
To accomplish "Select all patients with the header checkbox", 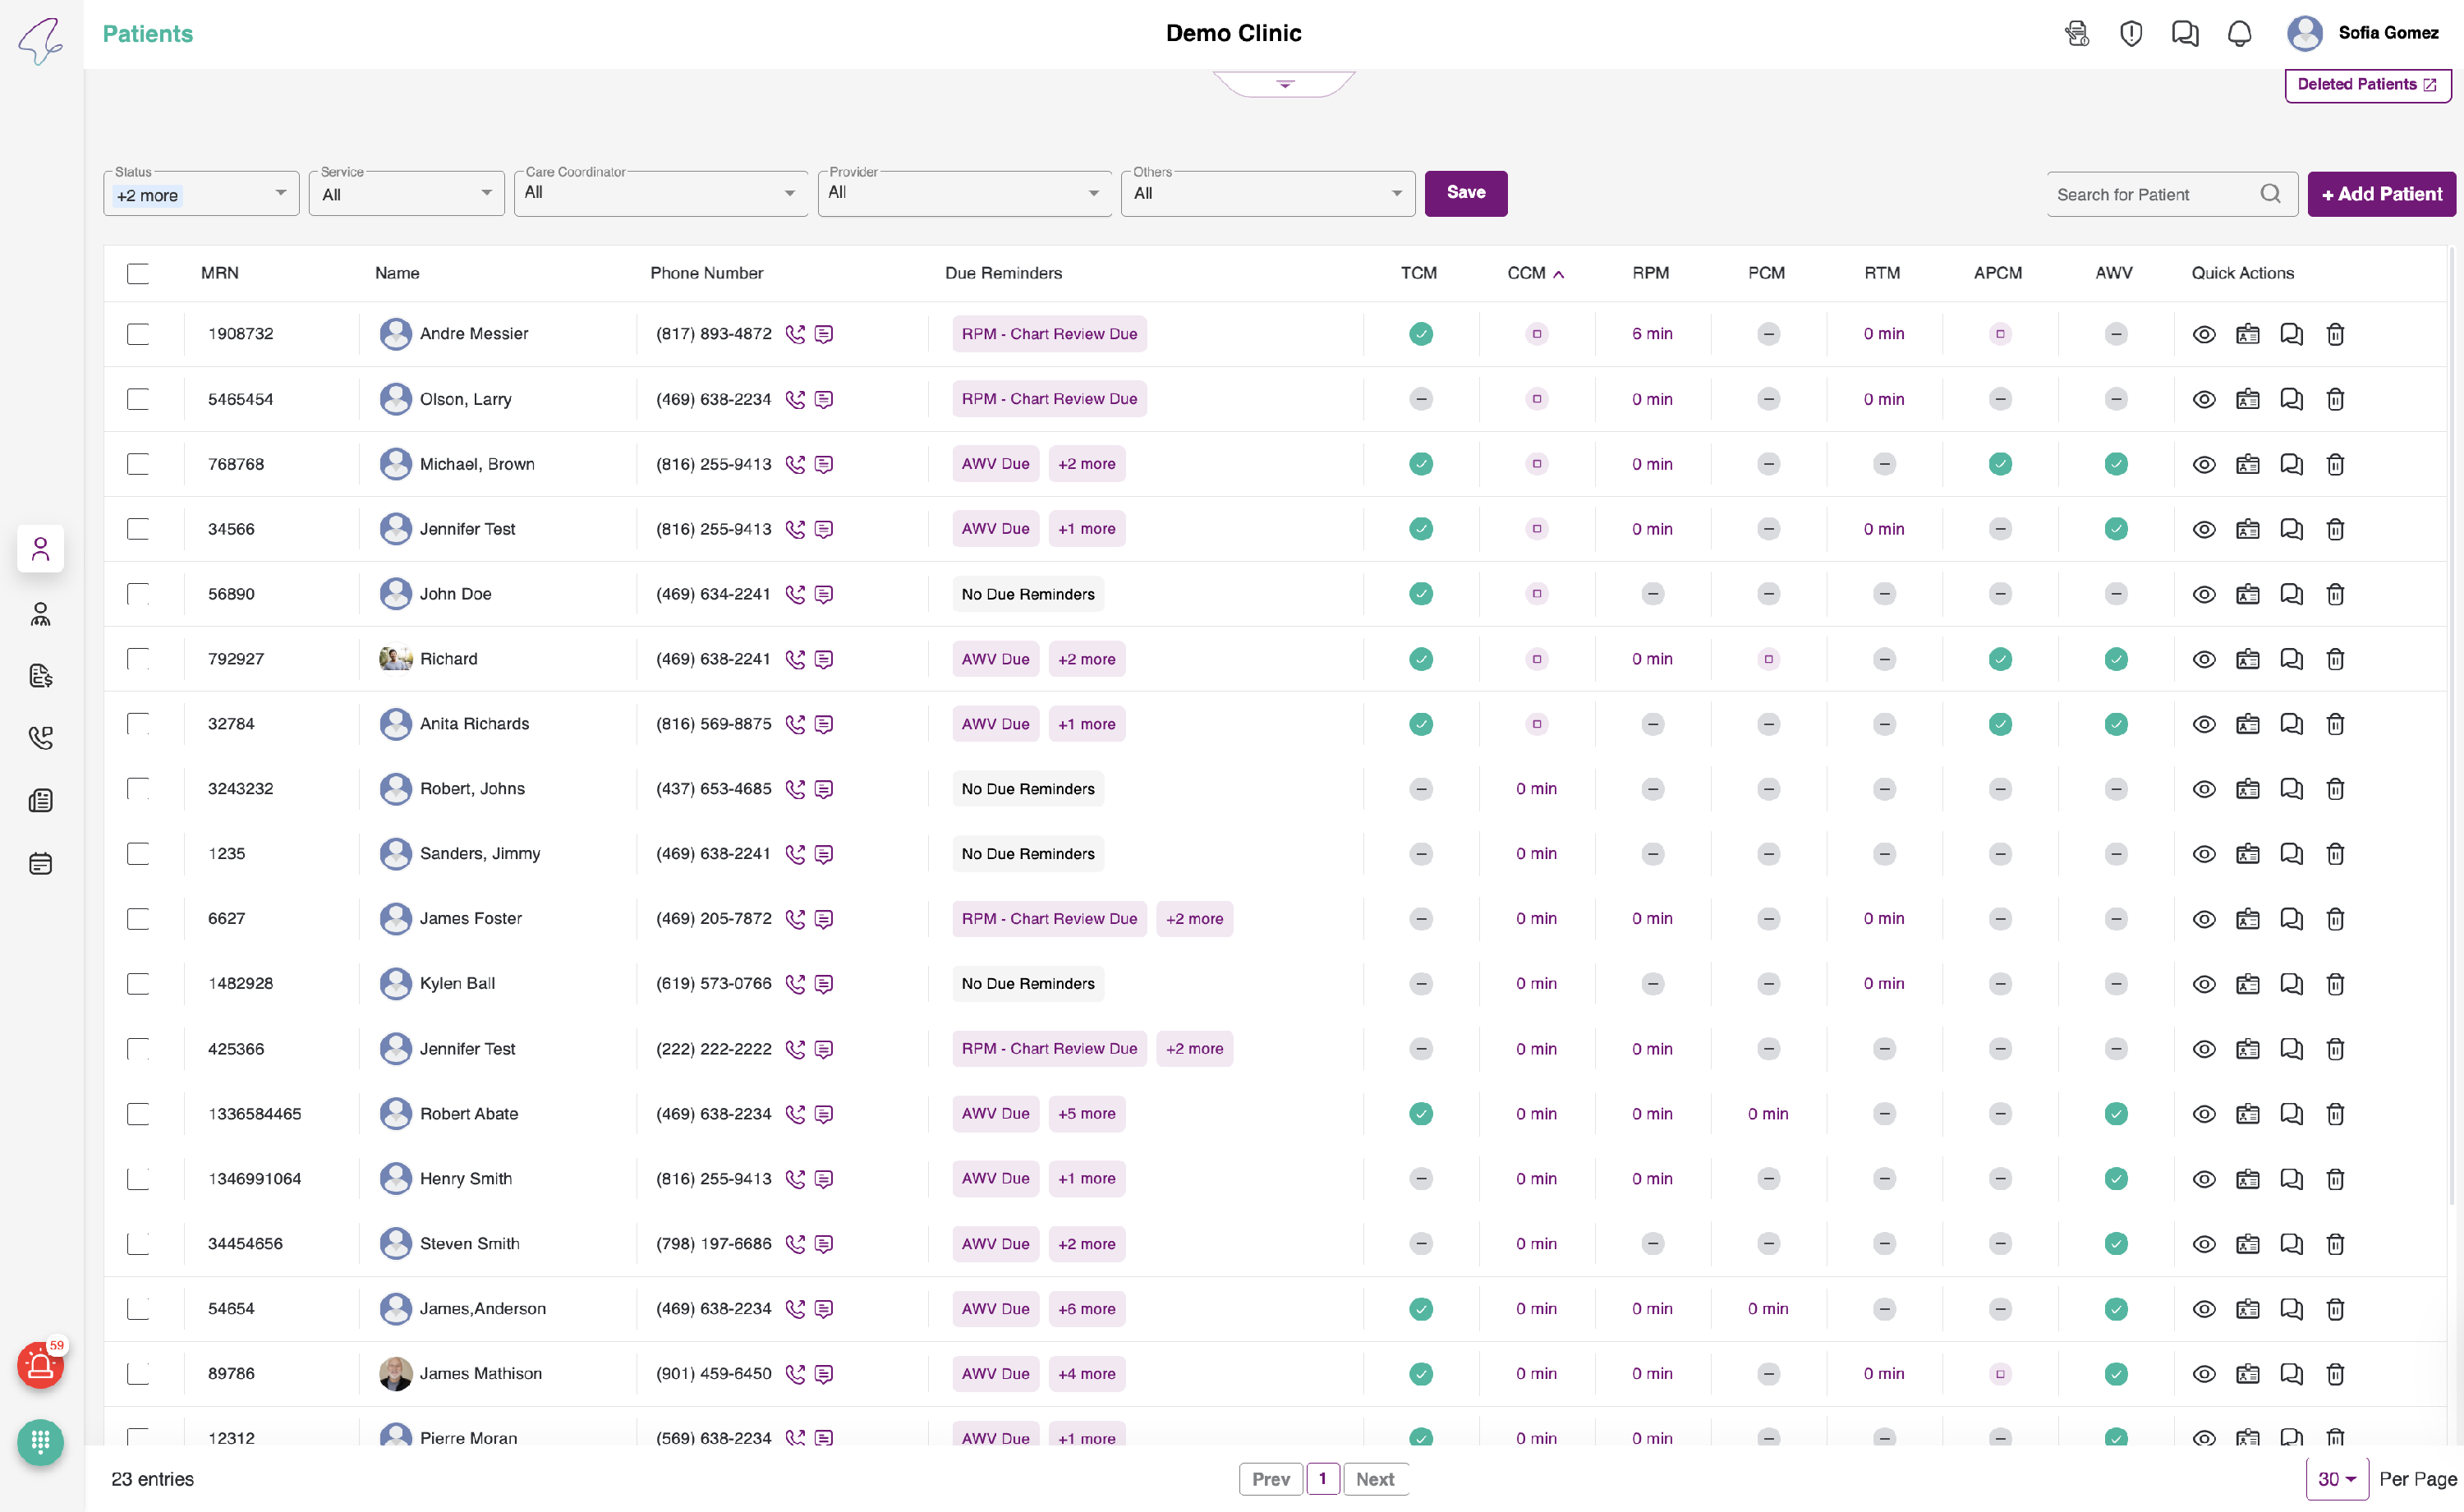I will [x=138, y=273].
